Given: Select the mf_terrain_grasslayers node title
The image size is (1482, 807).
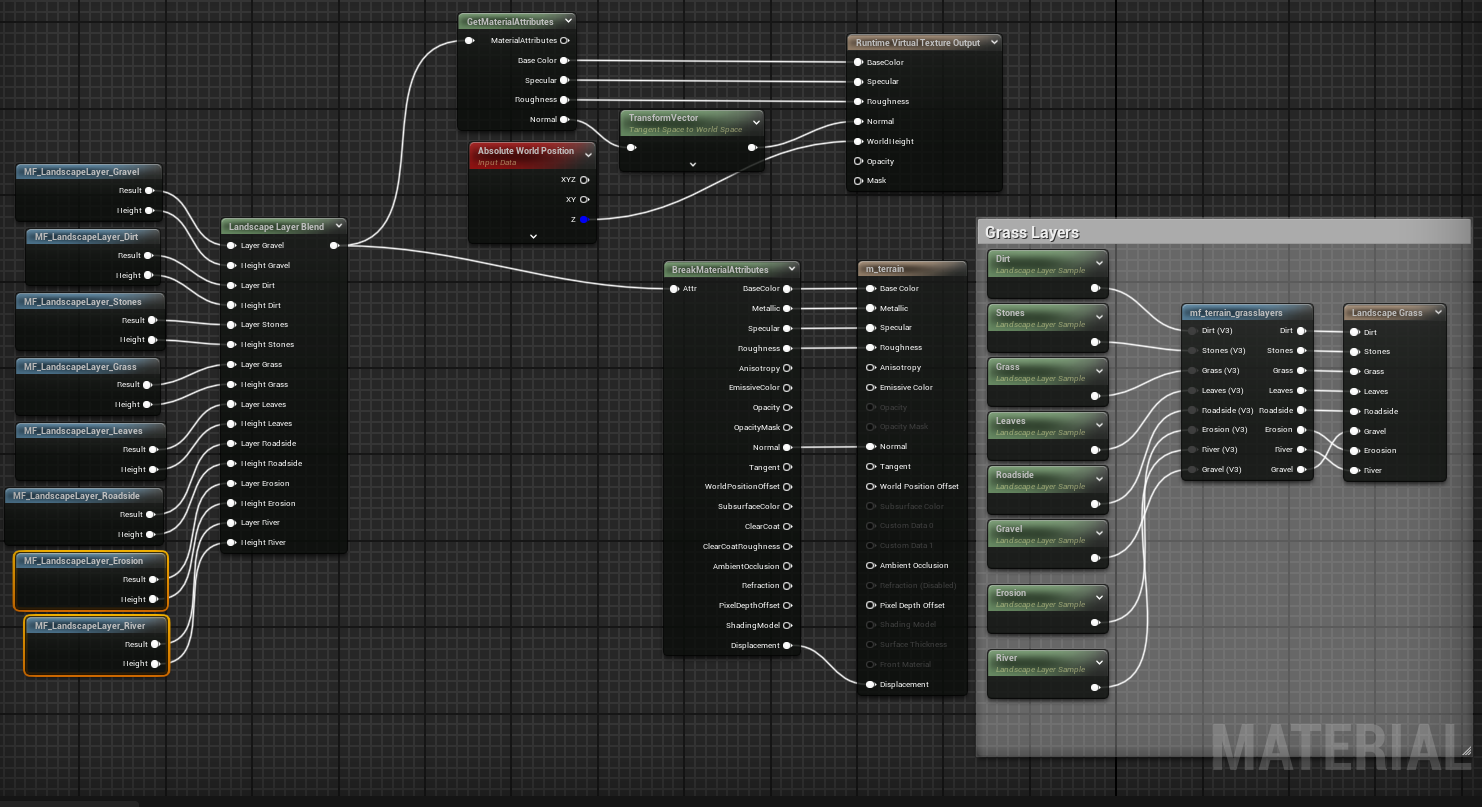Looking at the screenshot, I should 1236,313.
